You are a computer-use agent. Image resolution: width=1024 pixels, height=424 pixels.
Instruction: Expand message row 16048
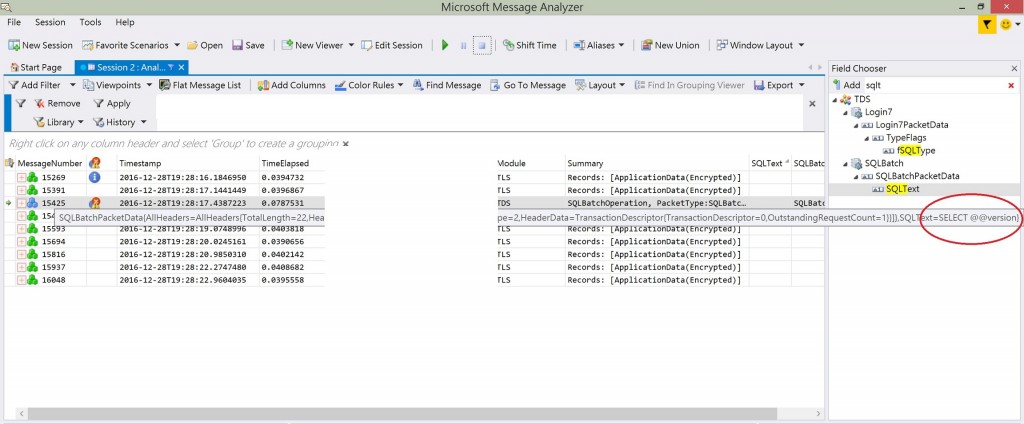(21, 280)
